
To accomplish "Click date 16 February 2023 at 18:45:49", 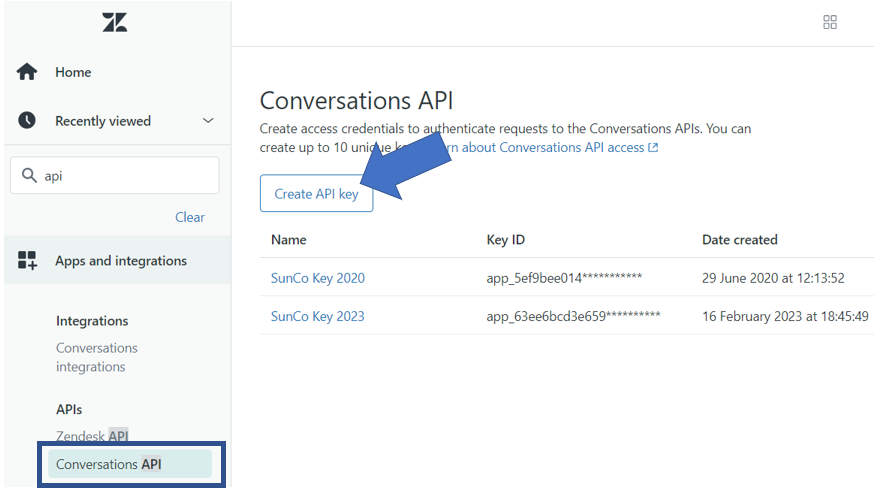I will point(785,316).
